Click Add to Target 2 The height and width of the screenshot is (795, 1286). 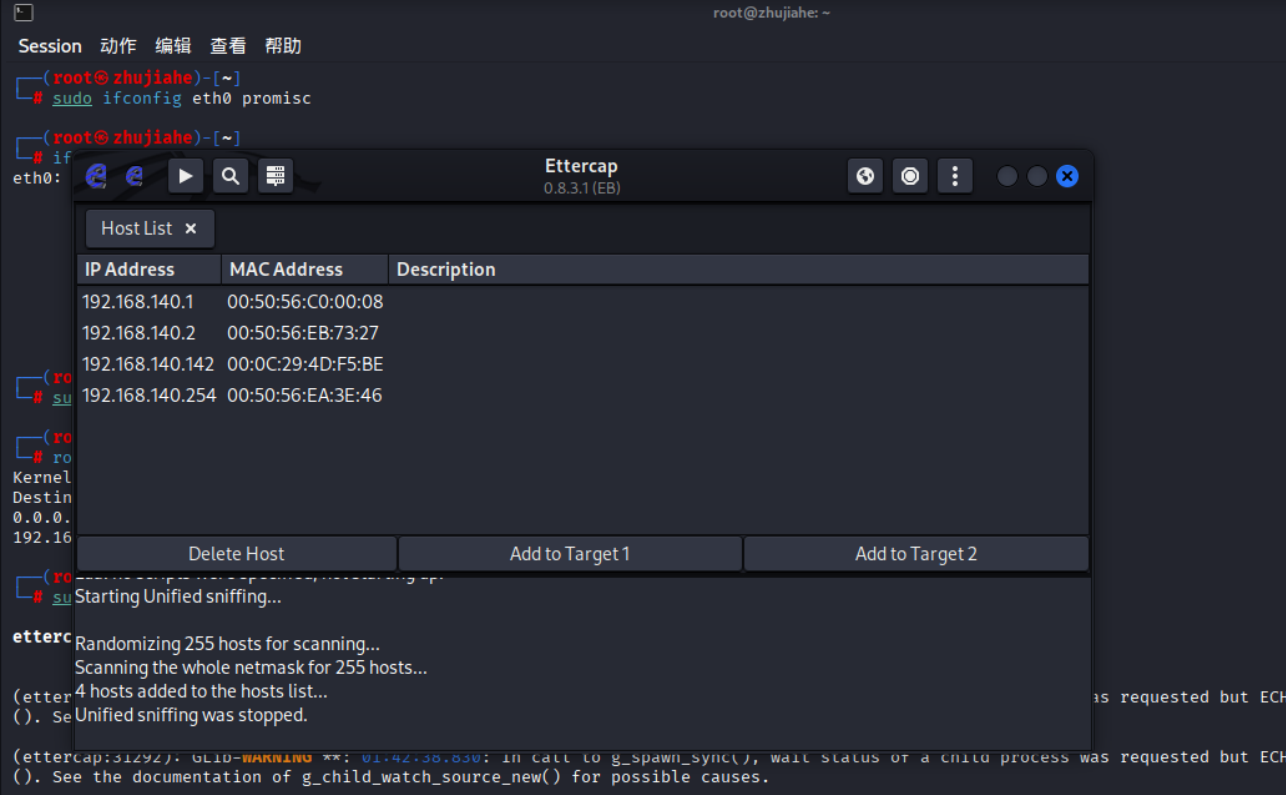coord(916,554)
